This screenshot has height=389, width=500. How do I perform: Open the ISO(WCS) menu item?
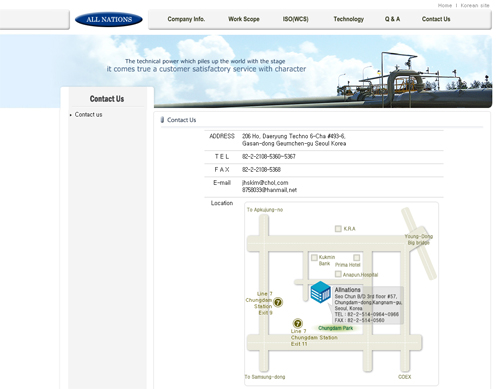[x=295, y=19]
